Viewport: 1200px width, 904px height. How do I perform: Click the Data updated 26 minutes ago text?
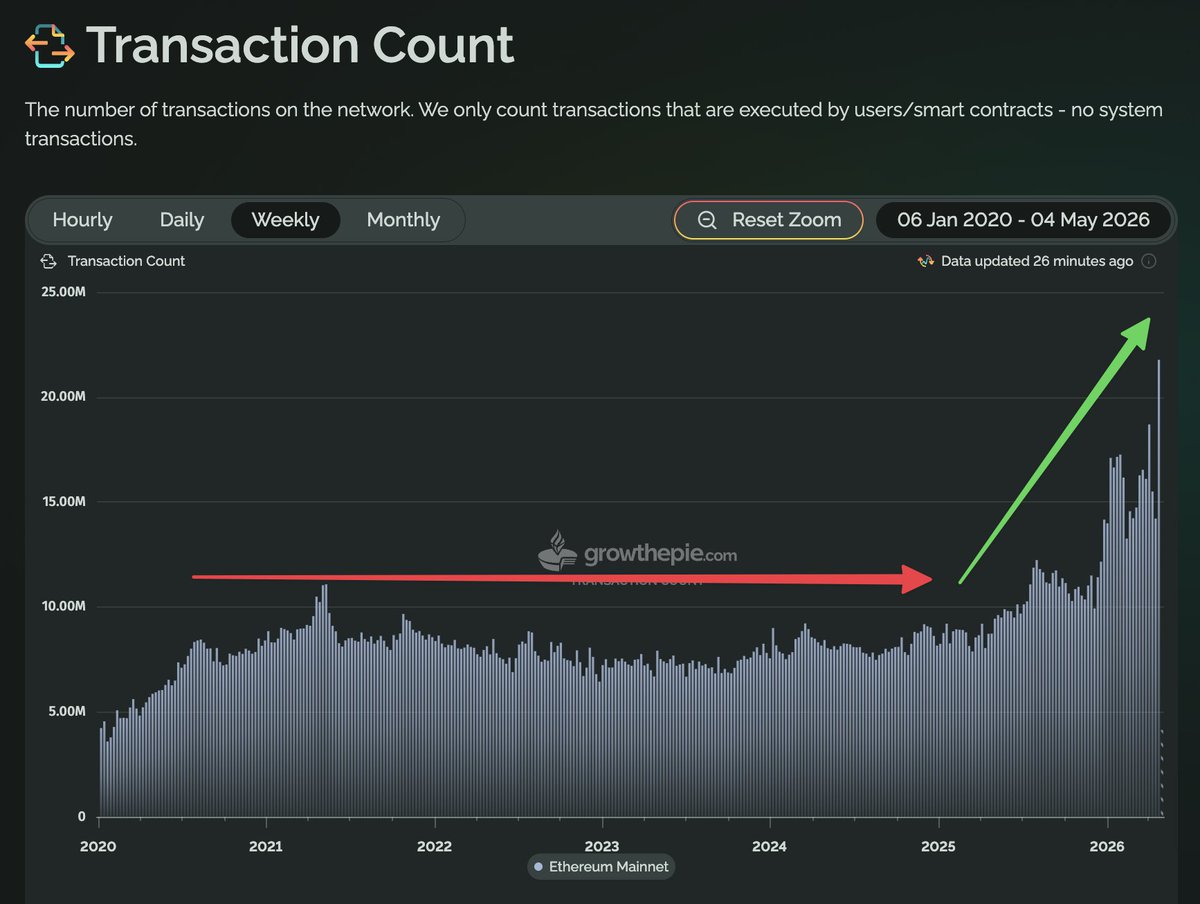coord(1037,261)
